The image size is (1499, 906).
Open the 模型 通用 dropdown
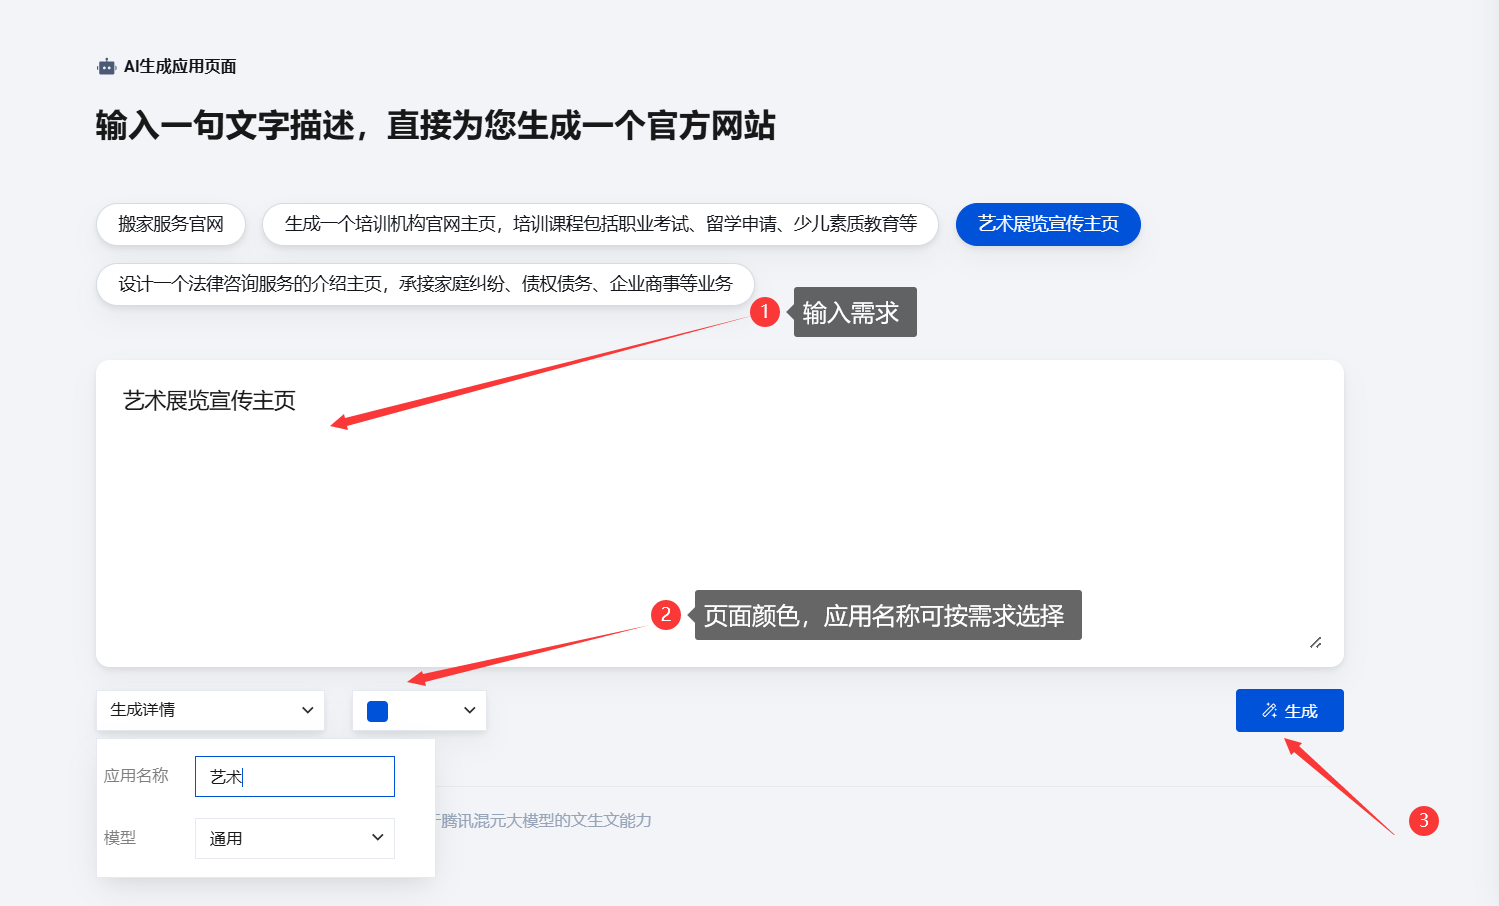pyautogui.click(x=295, y=838)
